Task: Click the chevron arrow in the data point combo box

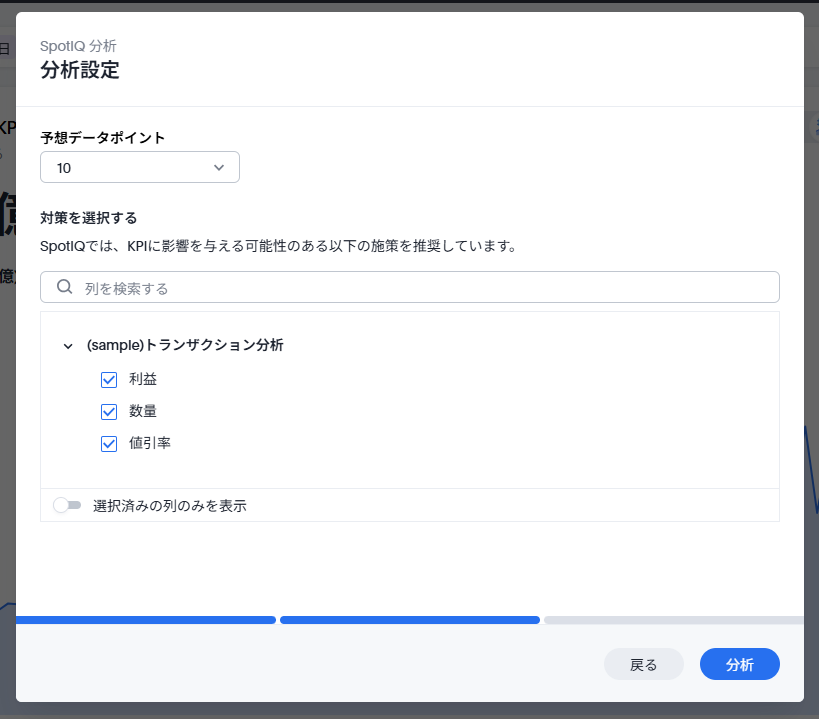Action: tap(219, 168)
